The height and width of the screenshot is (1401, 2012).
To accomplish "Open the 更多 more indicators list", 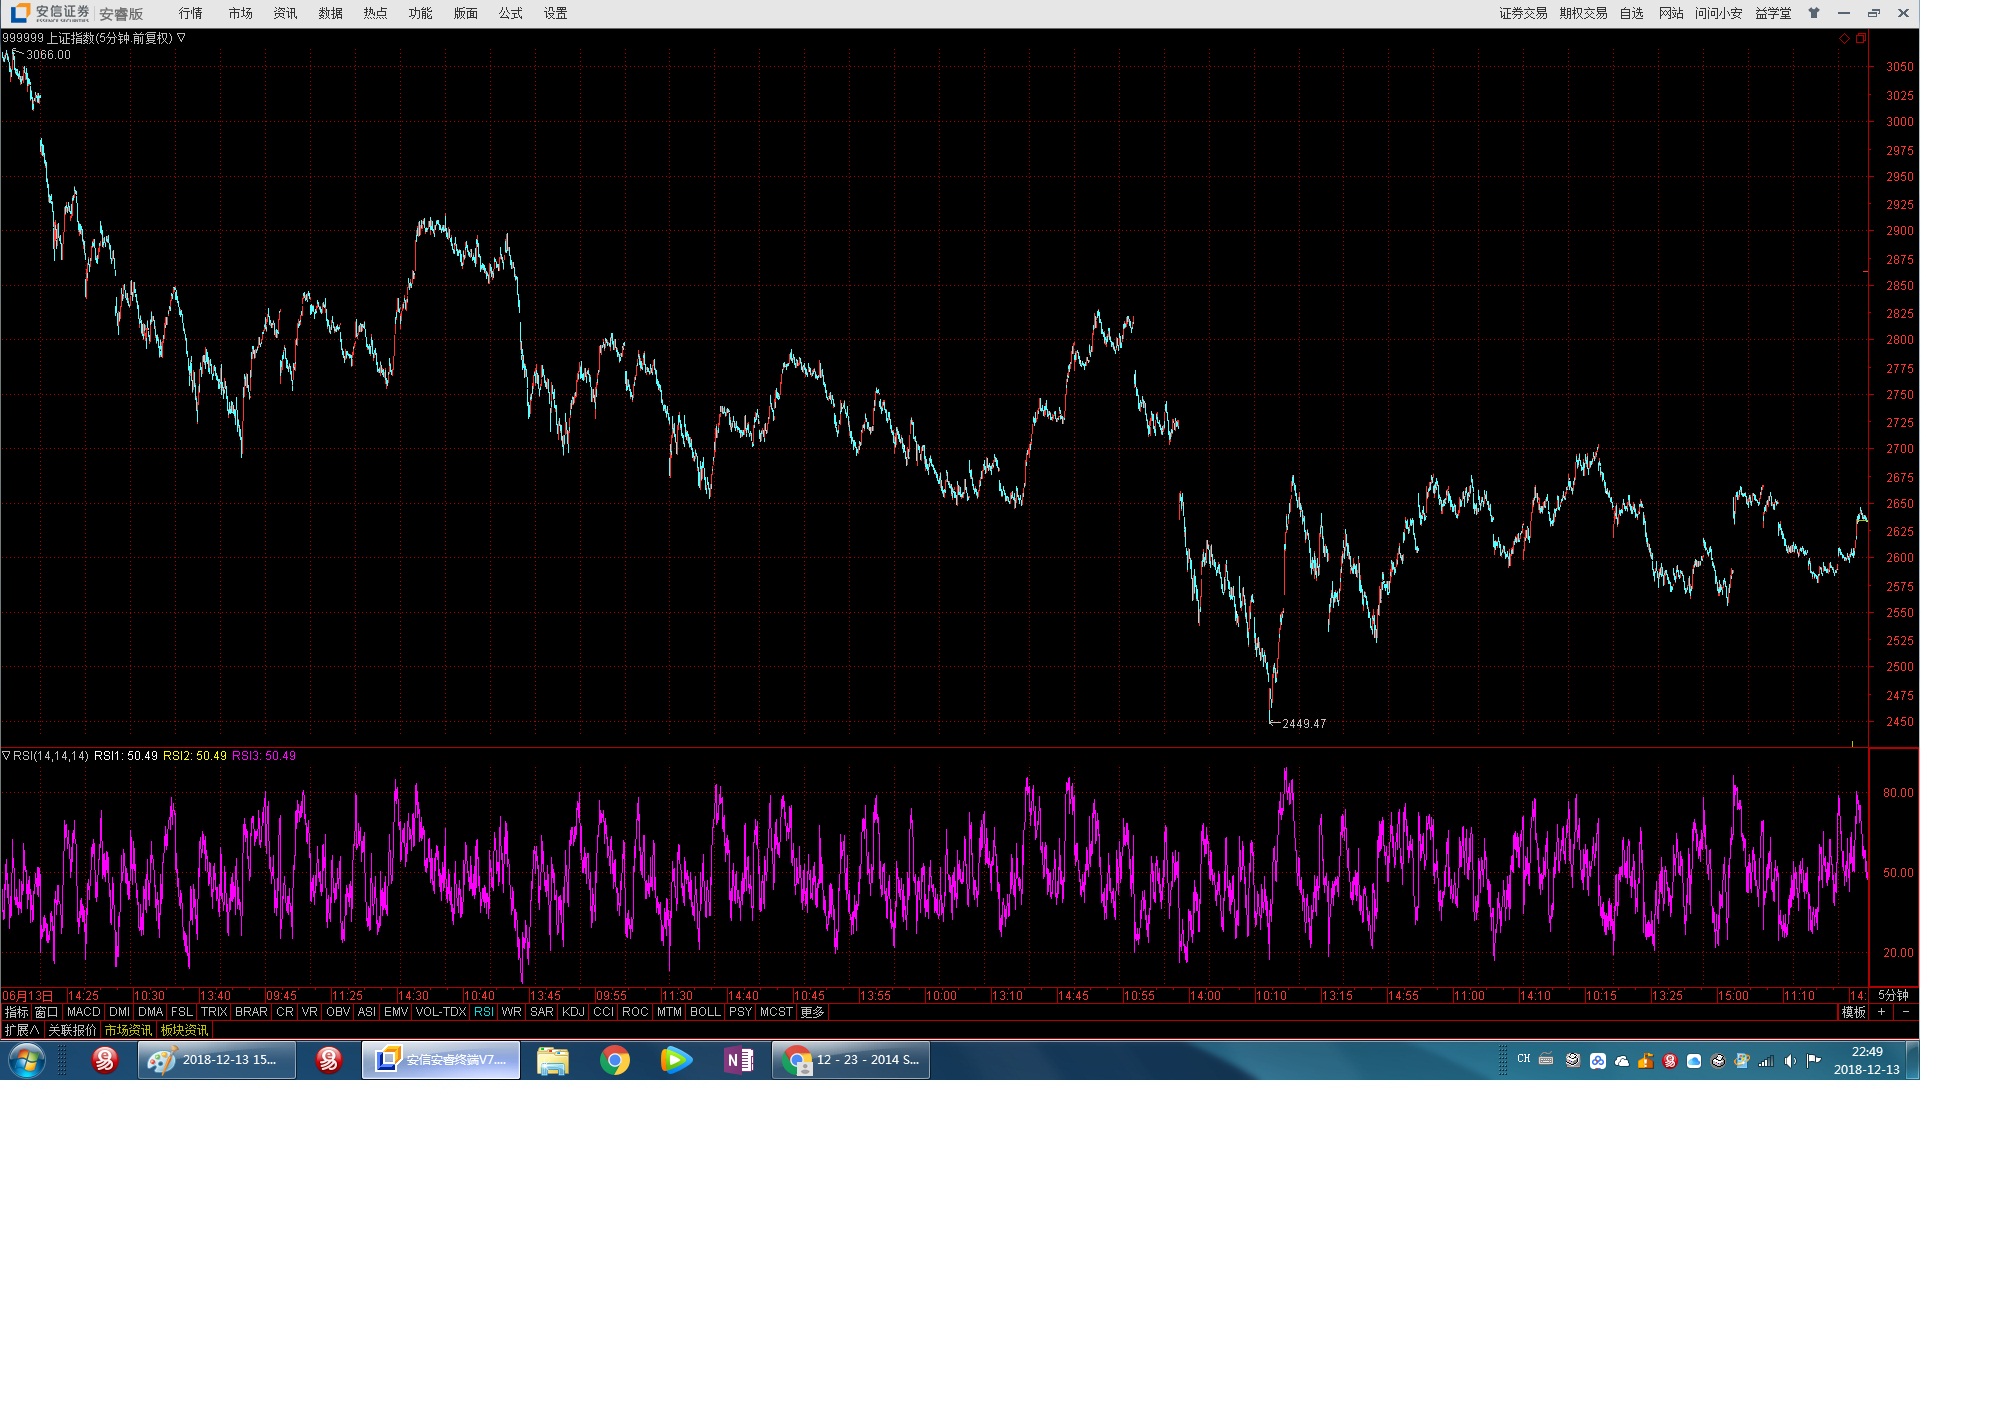I will [x=812, y=1012].
